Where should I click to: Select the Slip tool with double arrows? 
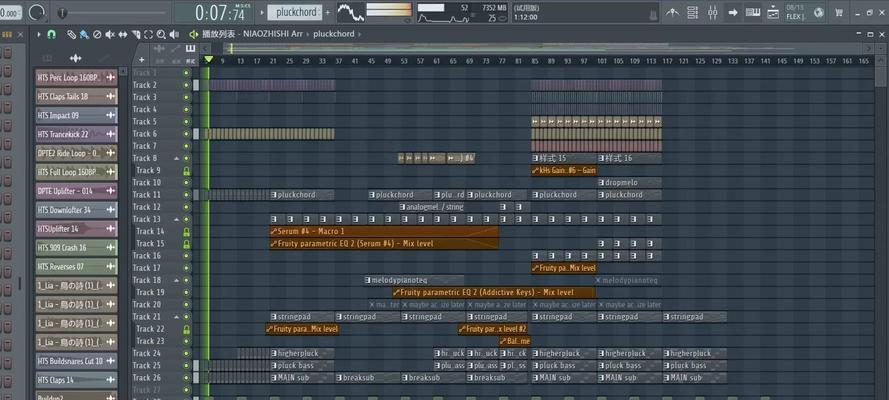point(123,35)
